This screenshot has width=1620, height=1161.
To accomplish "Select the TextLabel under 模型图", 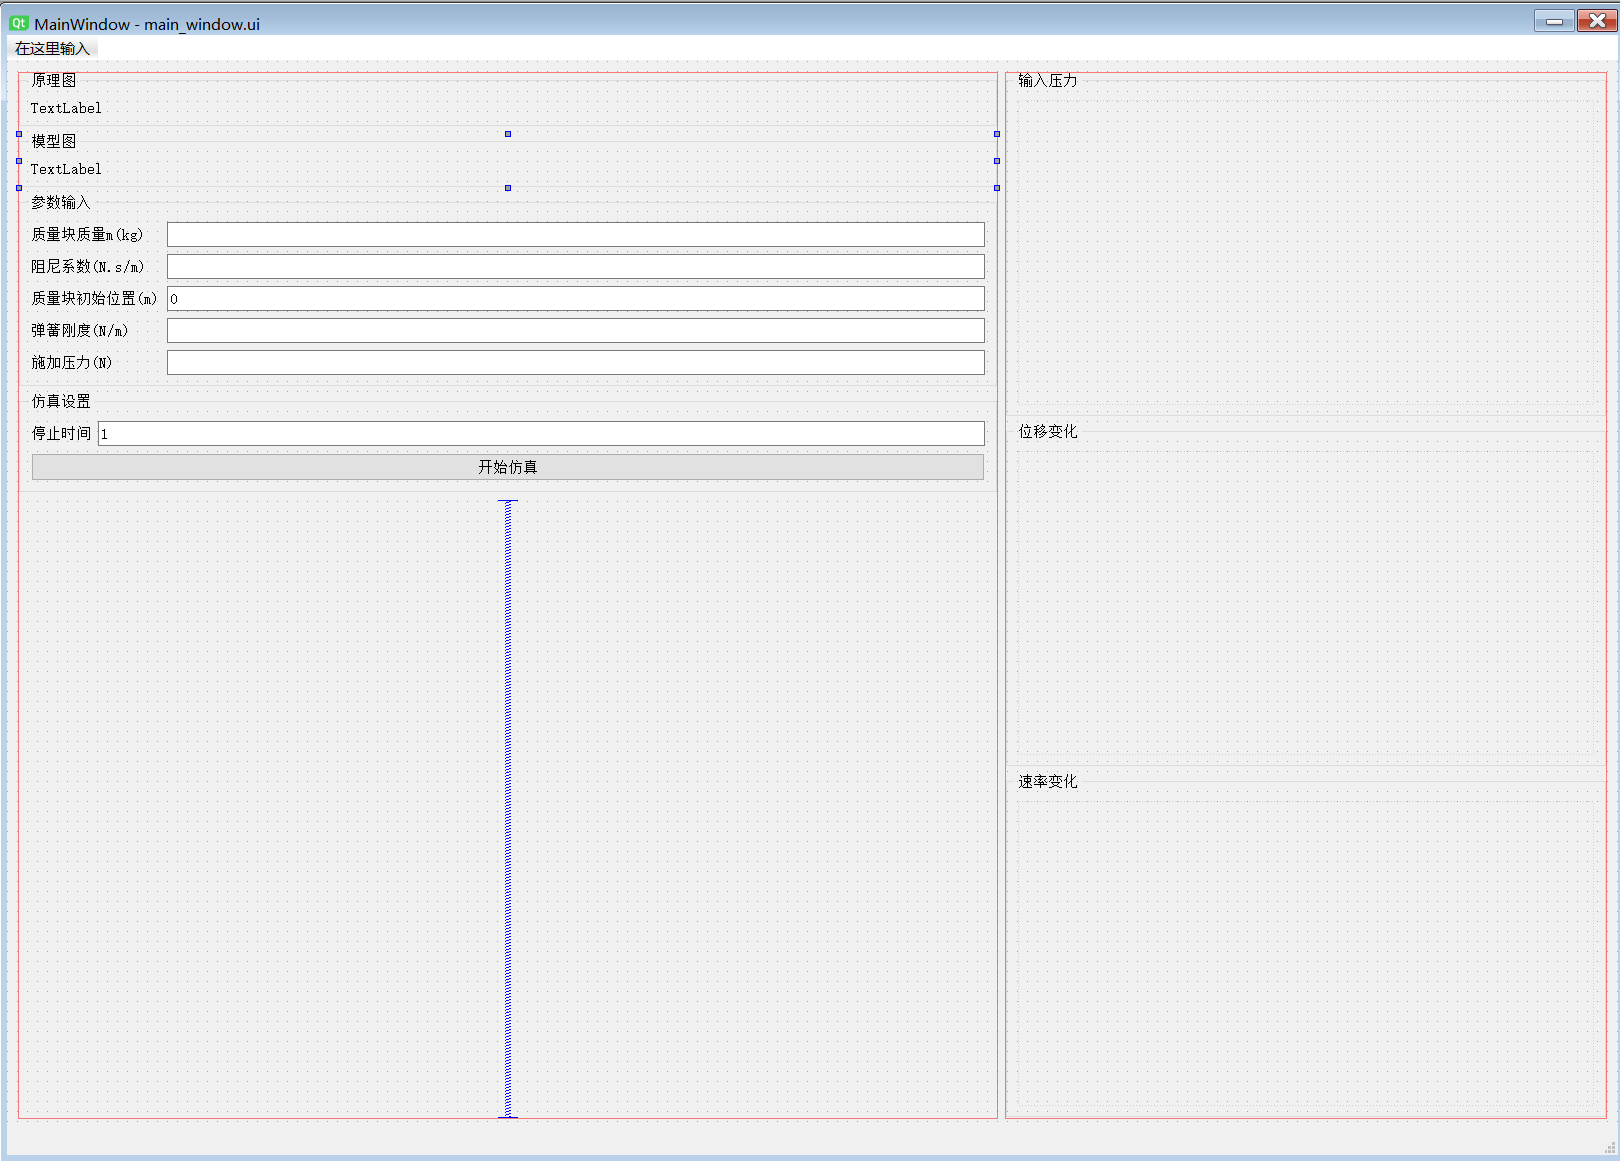I will point(66,169).
